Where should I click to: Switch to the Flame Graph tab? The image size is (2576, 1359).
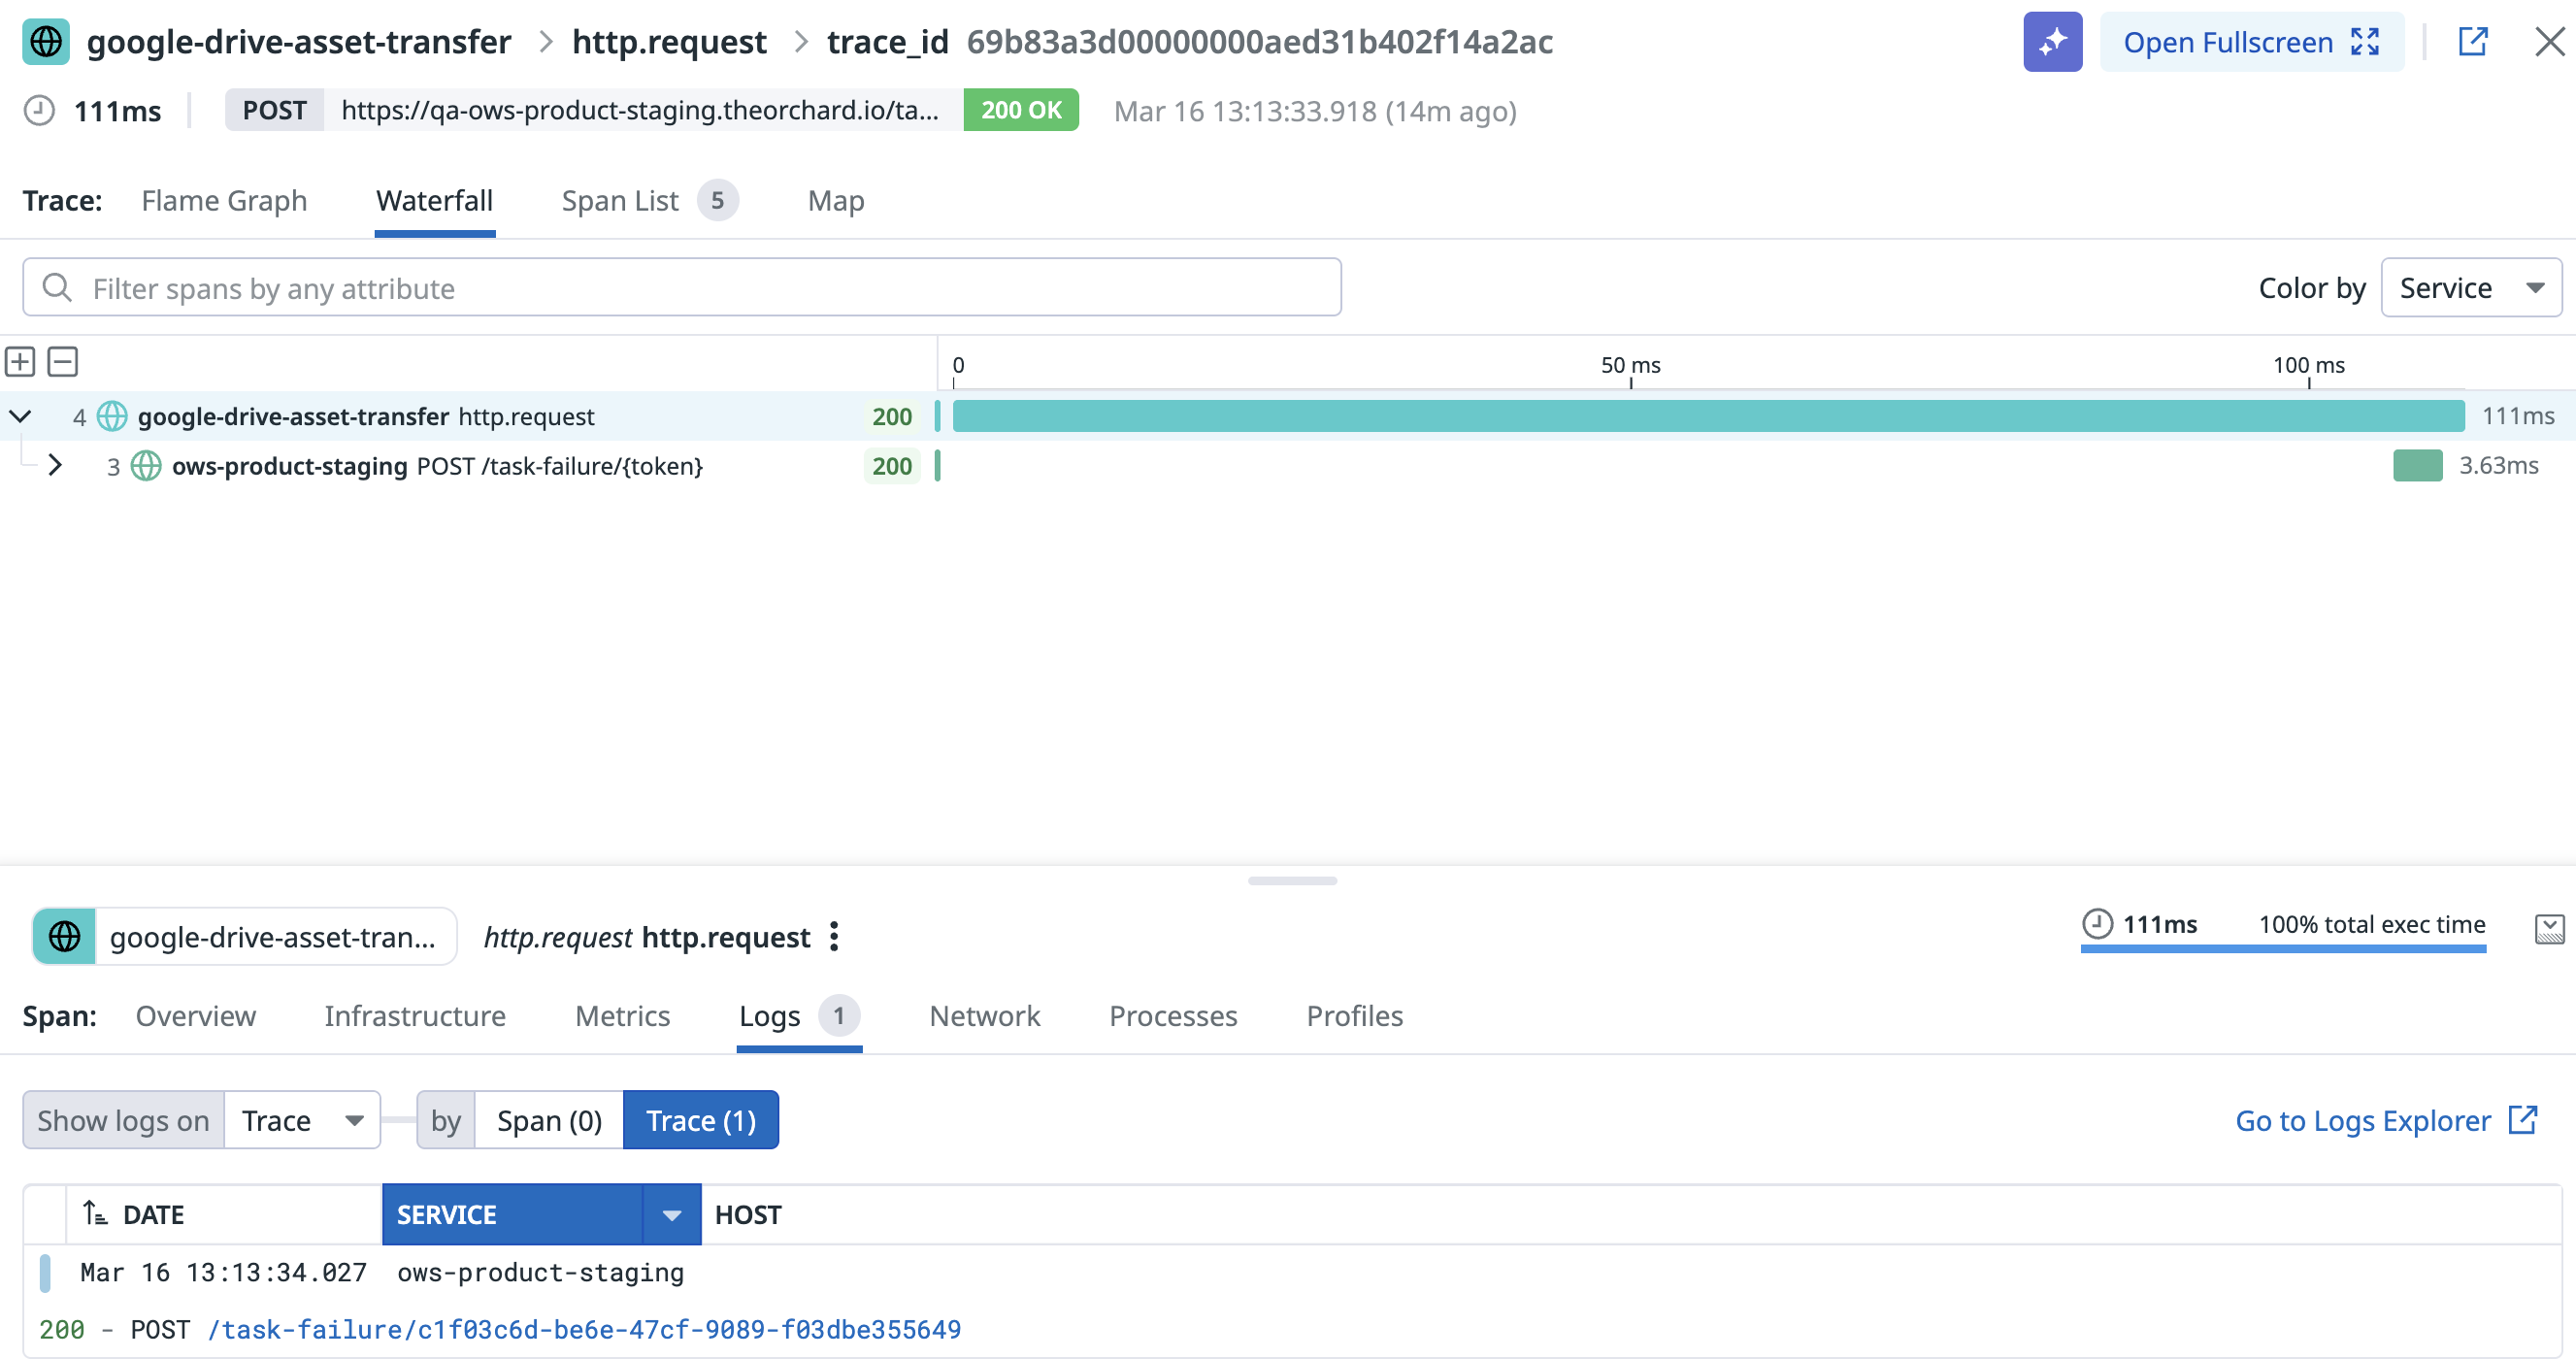pos(224,201)
